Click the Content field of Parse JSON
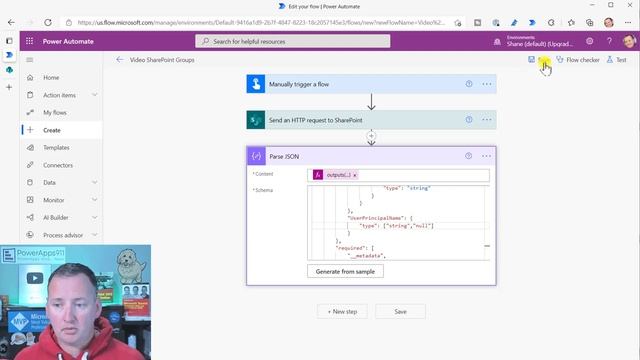Image resolution: width=640 pixels, height=360 pixels. coord(398,175)
